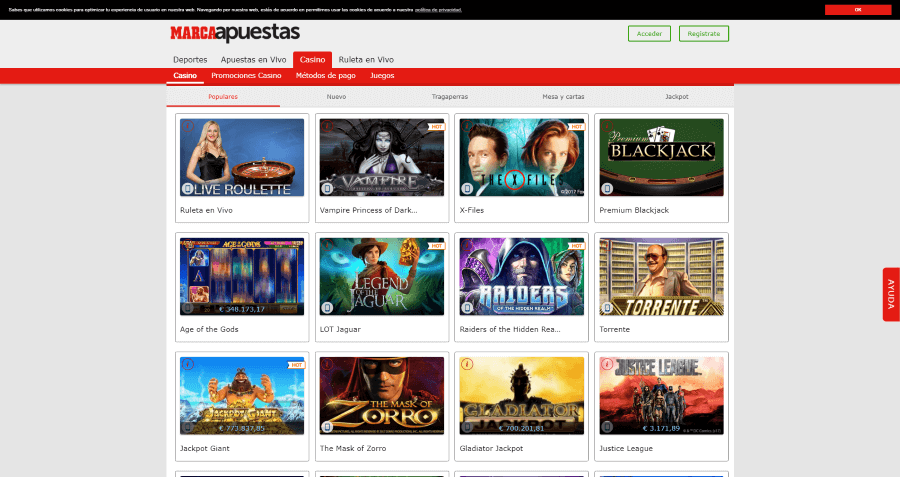Click the HOT badge on Raiders card
This screenshot has height=477, width=900.
(x=576, y=246)
